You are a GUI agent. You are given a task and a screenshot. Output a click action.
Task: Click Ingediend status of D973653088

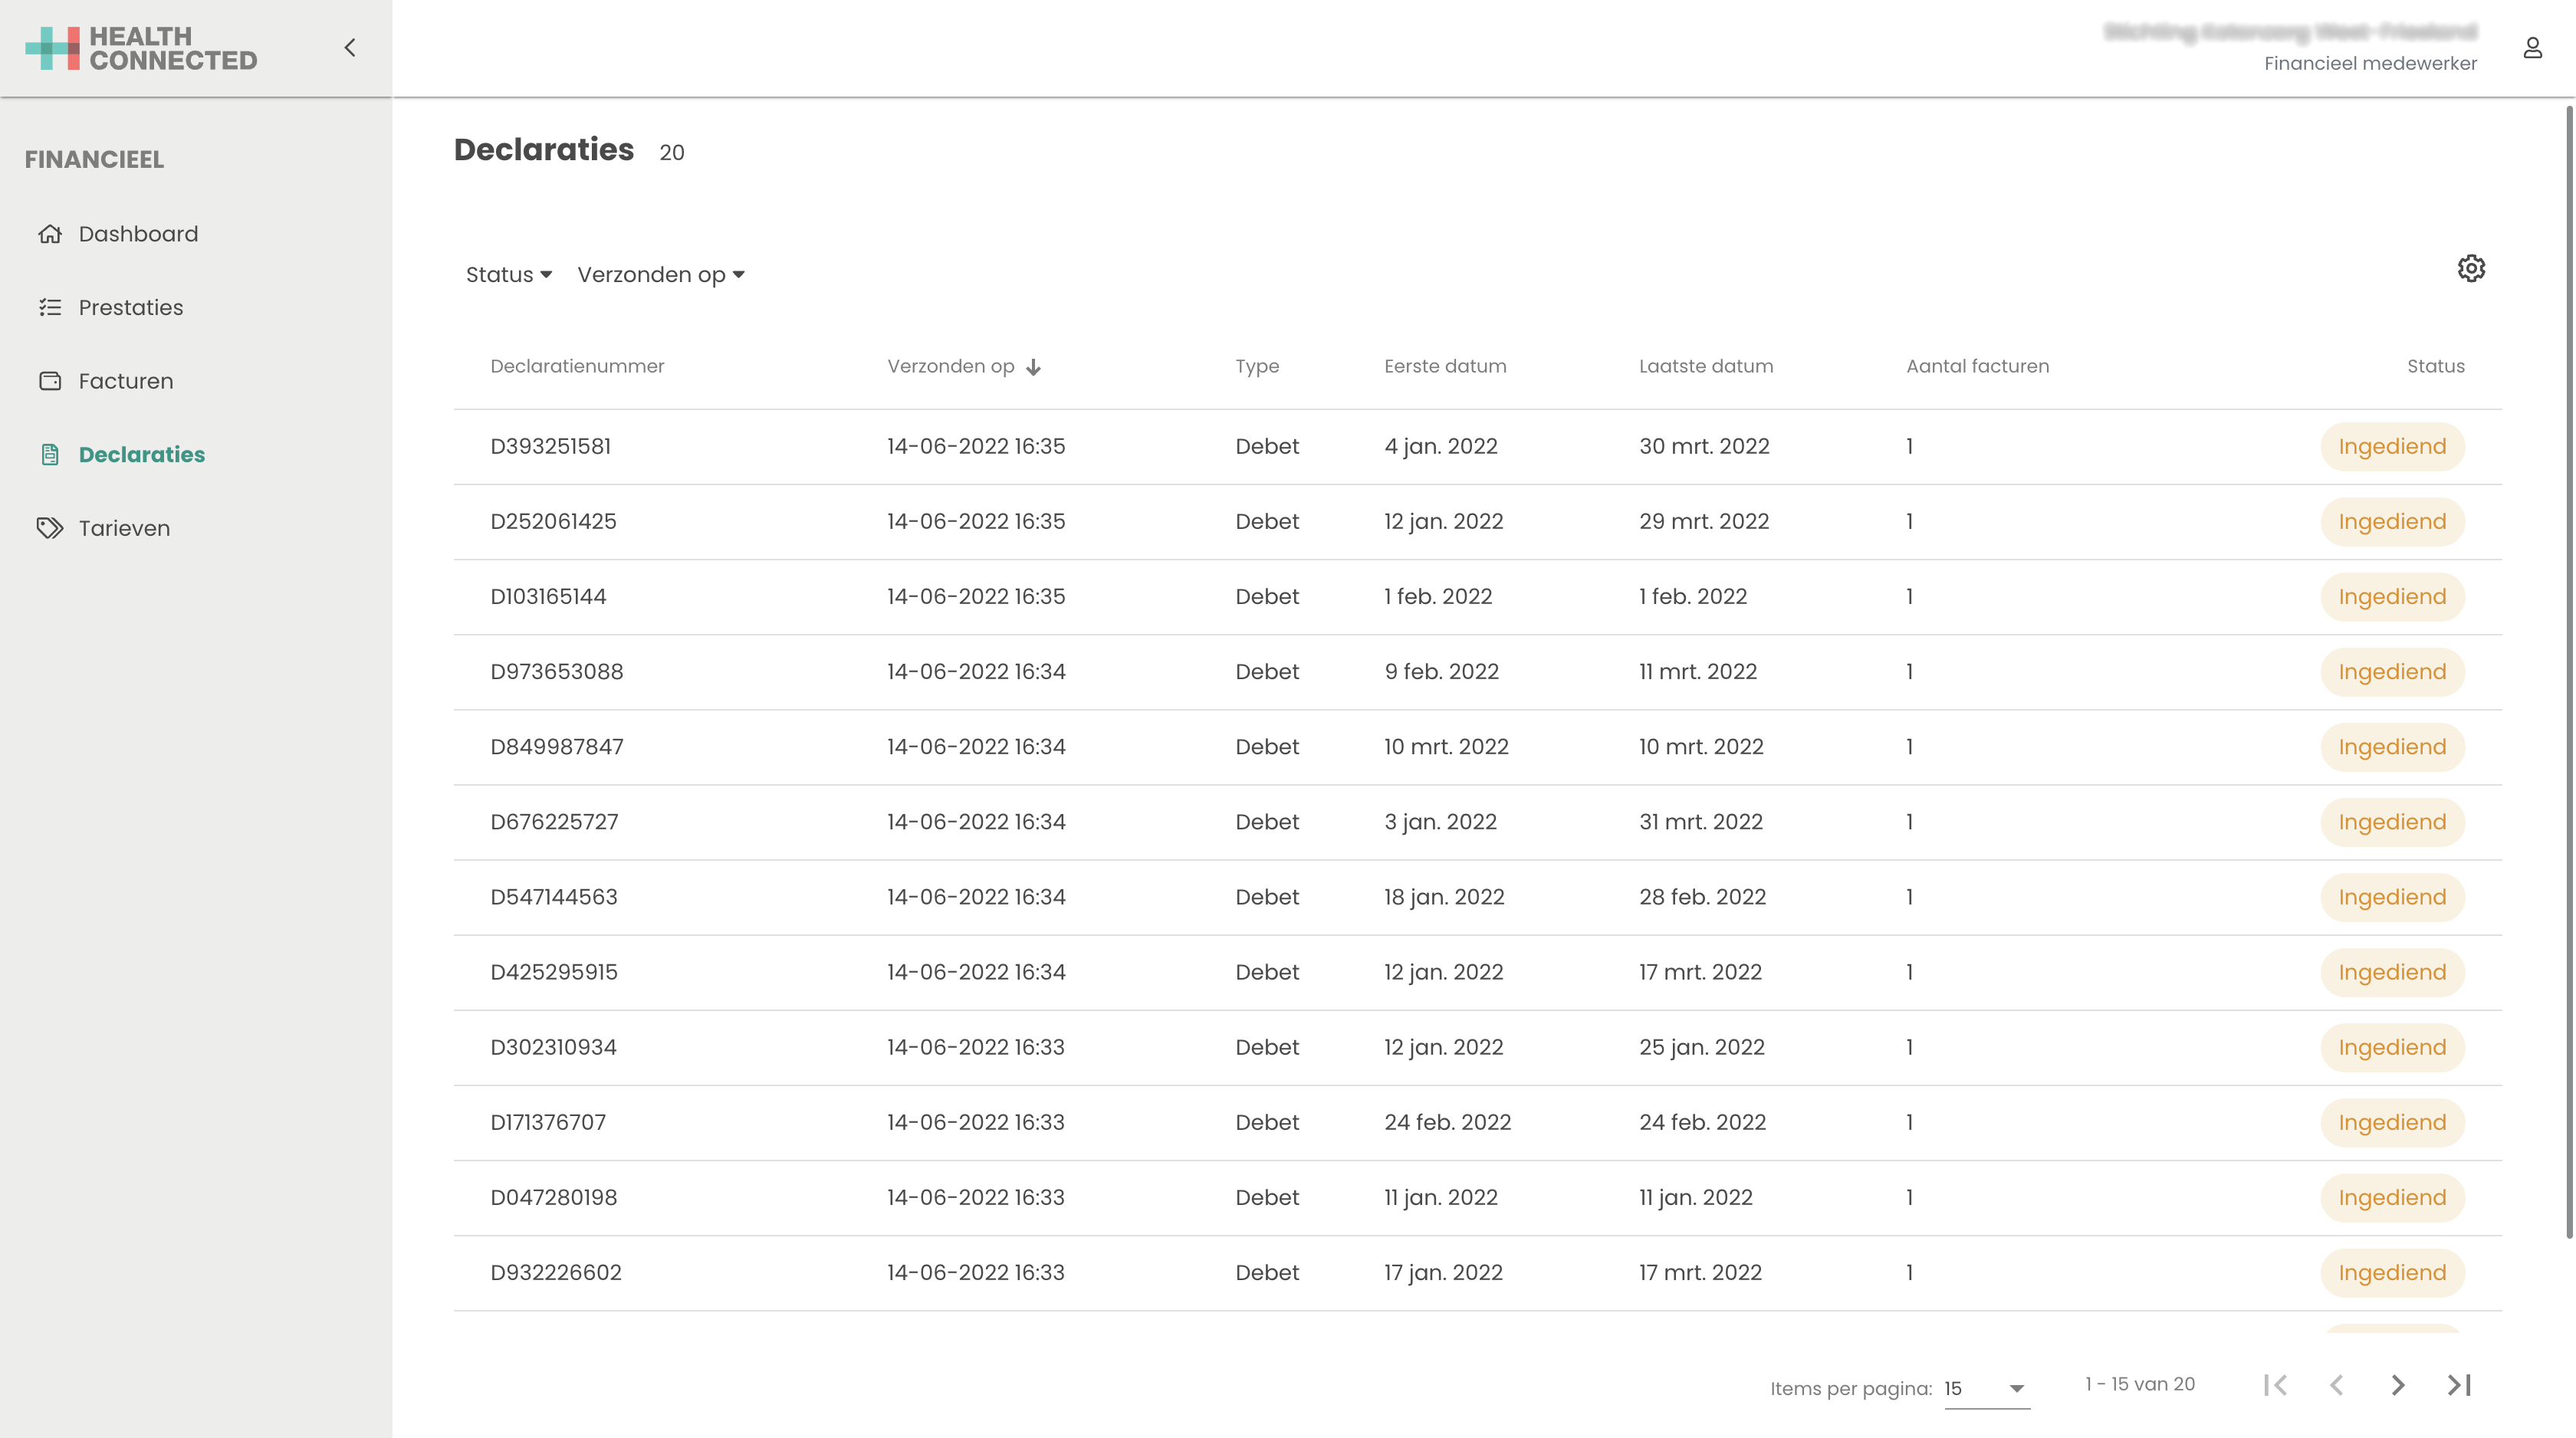coord(2391,672)
